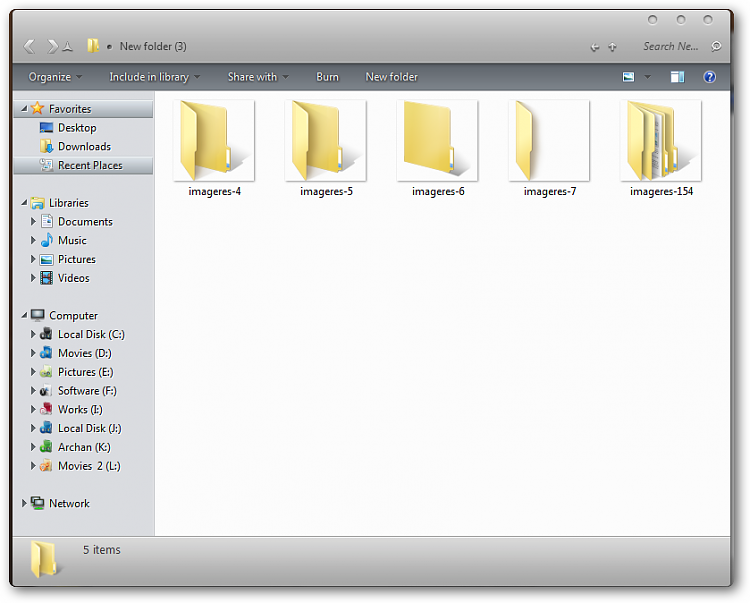Click the Network icon
The image size is (750, 603).
37,503
